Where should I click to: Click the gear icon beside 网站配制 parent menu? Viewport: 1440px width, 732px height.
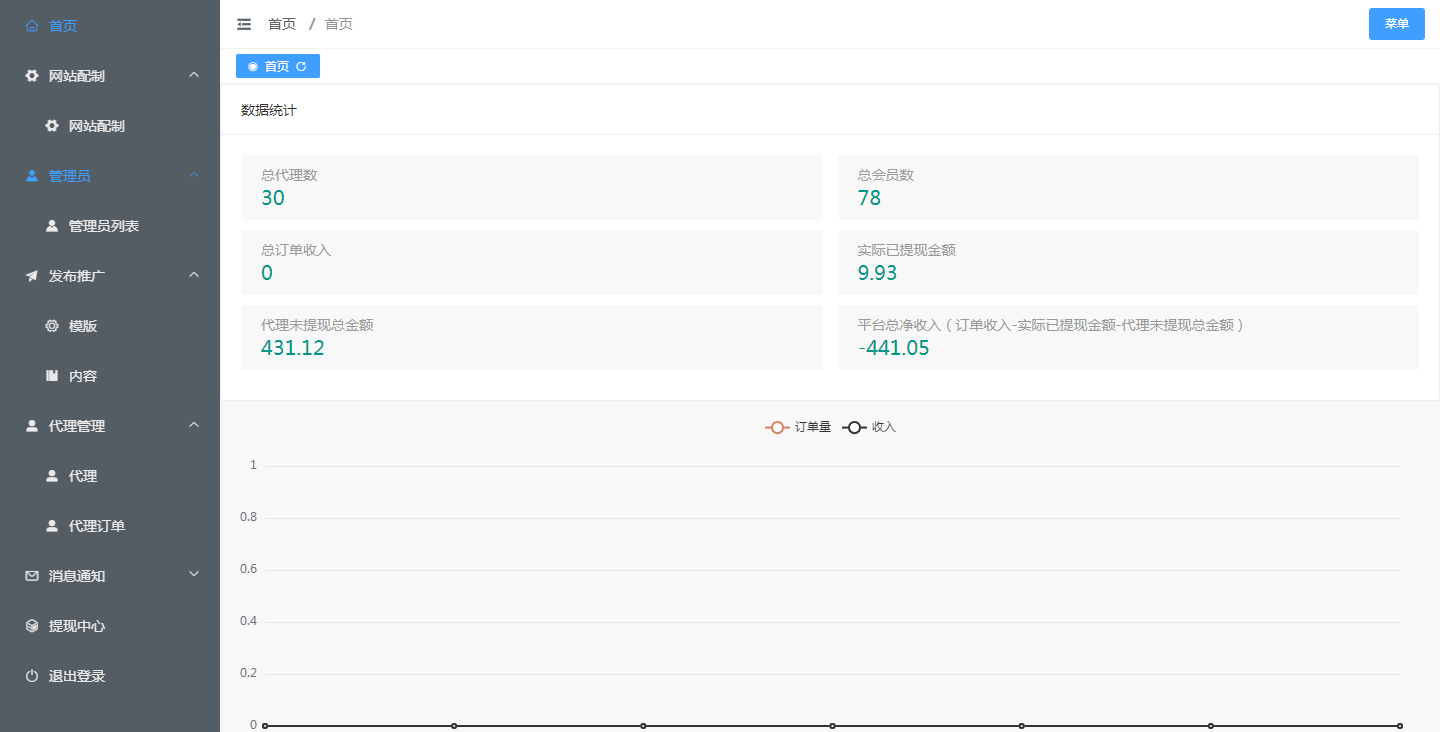pyautogui.click(x=32, y=76)
